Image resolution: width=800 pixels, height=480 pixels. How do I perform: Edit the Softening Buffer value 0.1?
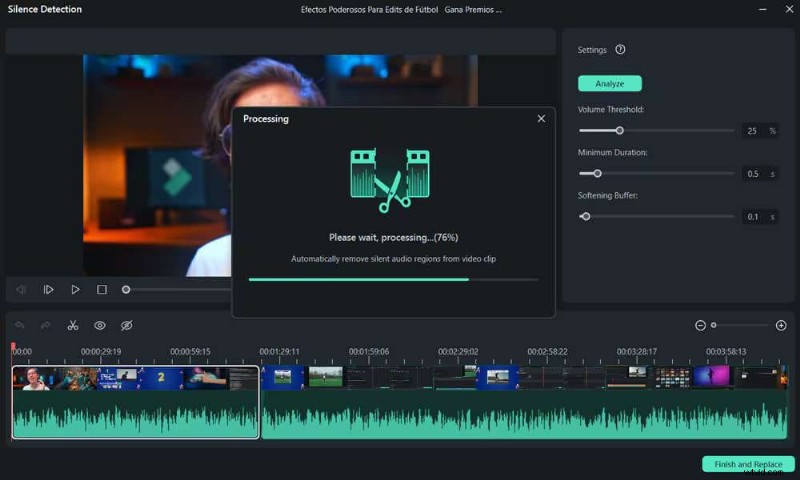point(753,217)
